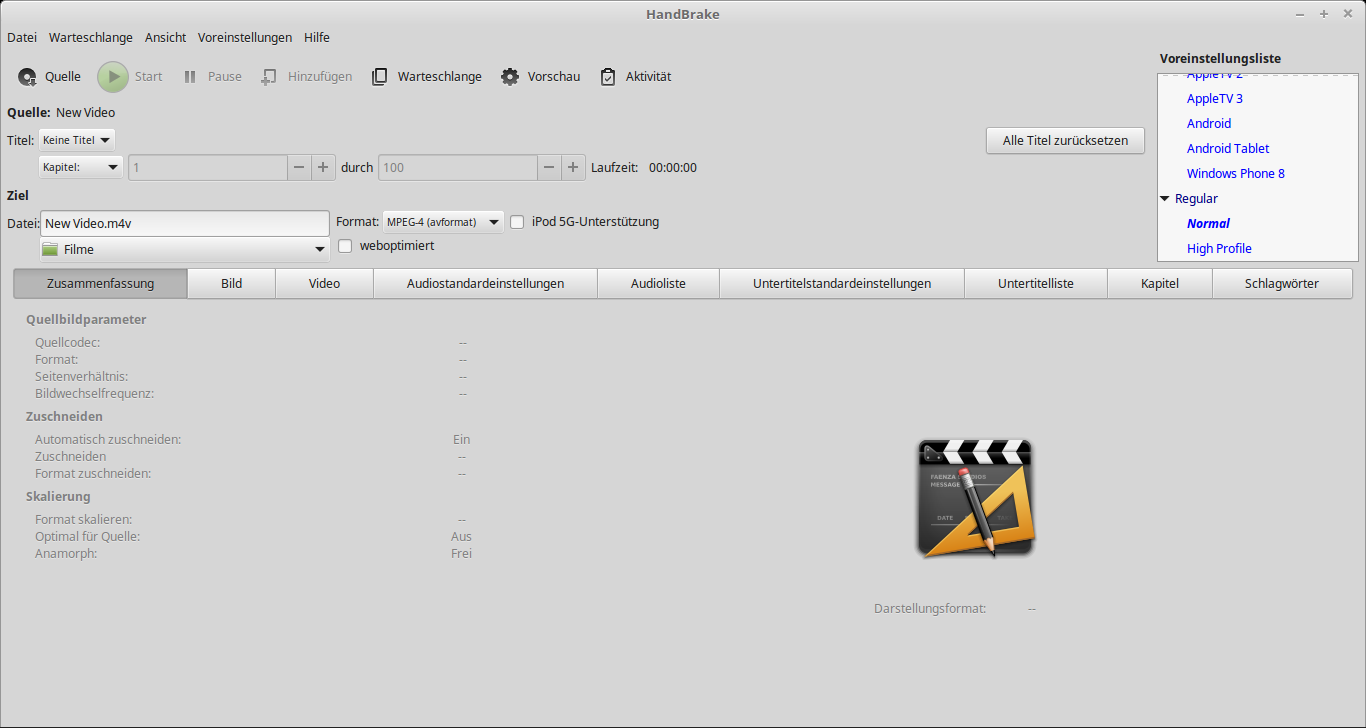The image size is (1366, 728).
Task: Switch to the Zusammenfassung tab
Action: [100, 283]
